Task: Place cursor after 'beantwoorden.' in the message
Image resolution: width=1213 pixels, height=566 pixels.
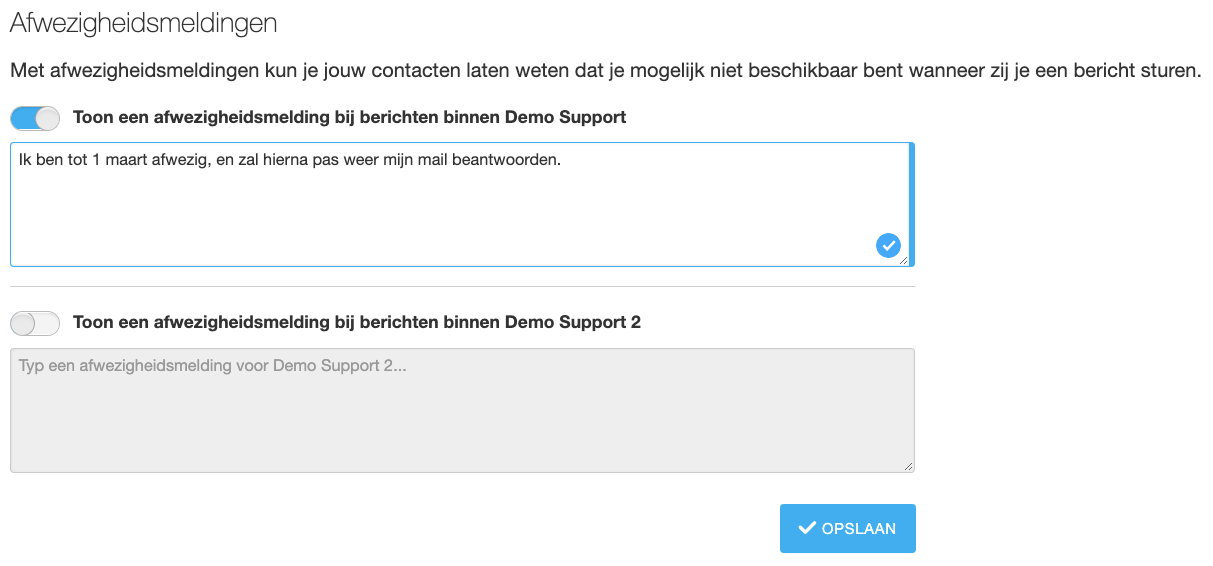Action: [562, 160]
